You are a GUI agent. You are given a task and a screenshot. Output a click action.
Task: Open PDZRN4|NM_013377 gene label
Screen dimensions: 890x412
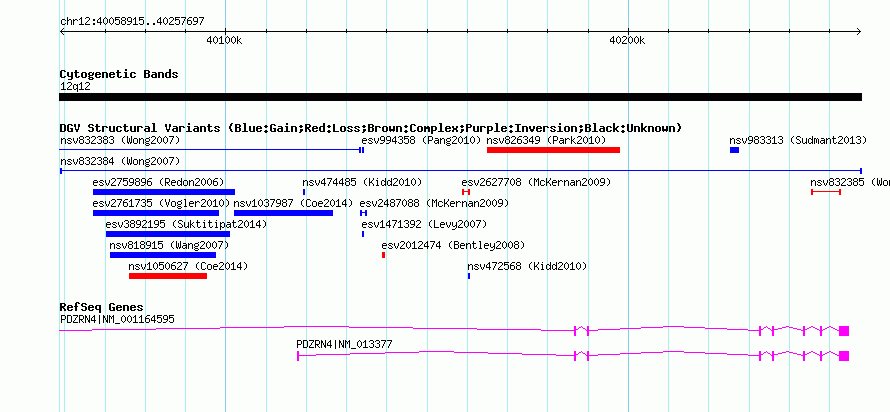(344, 344)
